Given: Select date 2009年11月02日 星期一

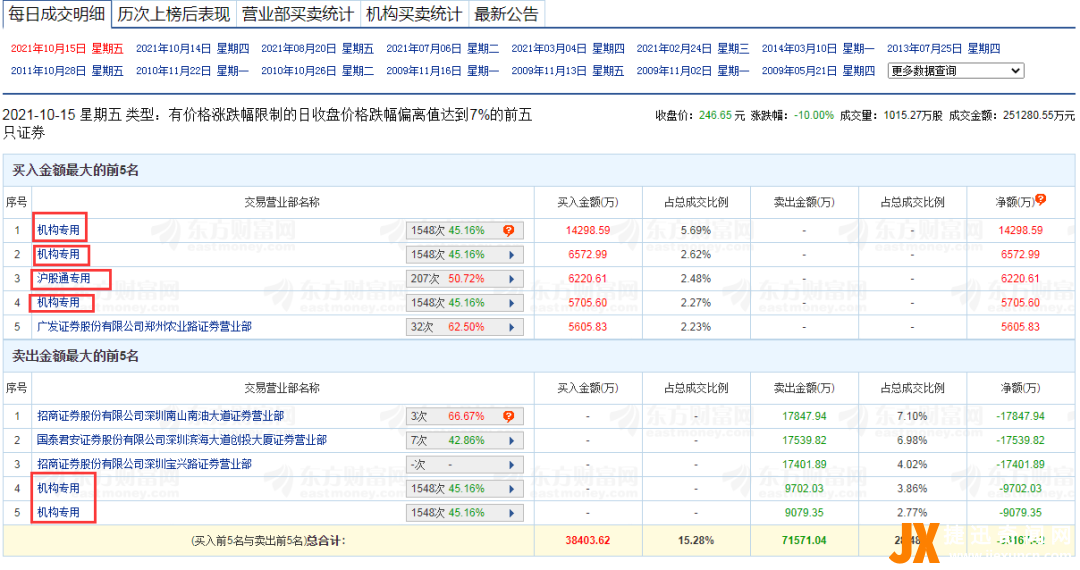Looking at the screenshot, I should click(x=693, y=71).
